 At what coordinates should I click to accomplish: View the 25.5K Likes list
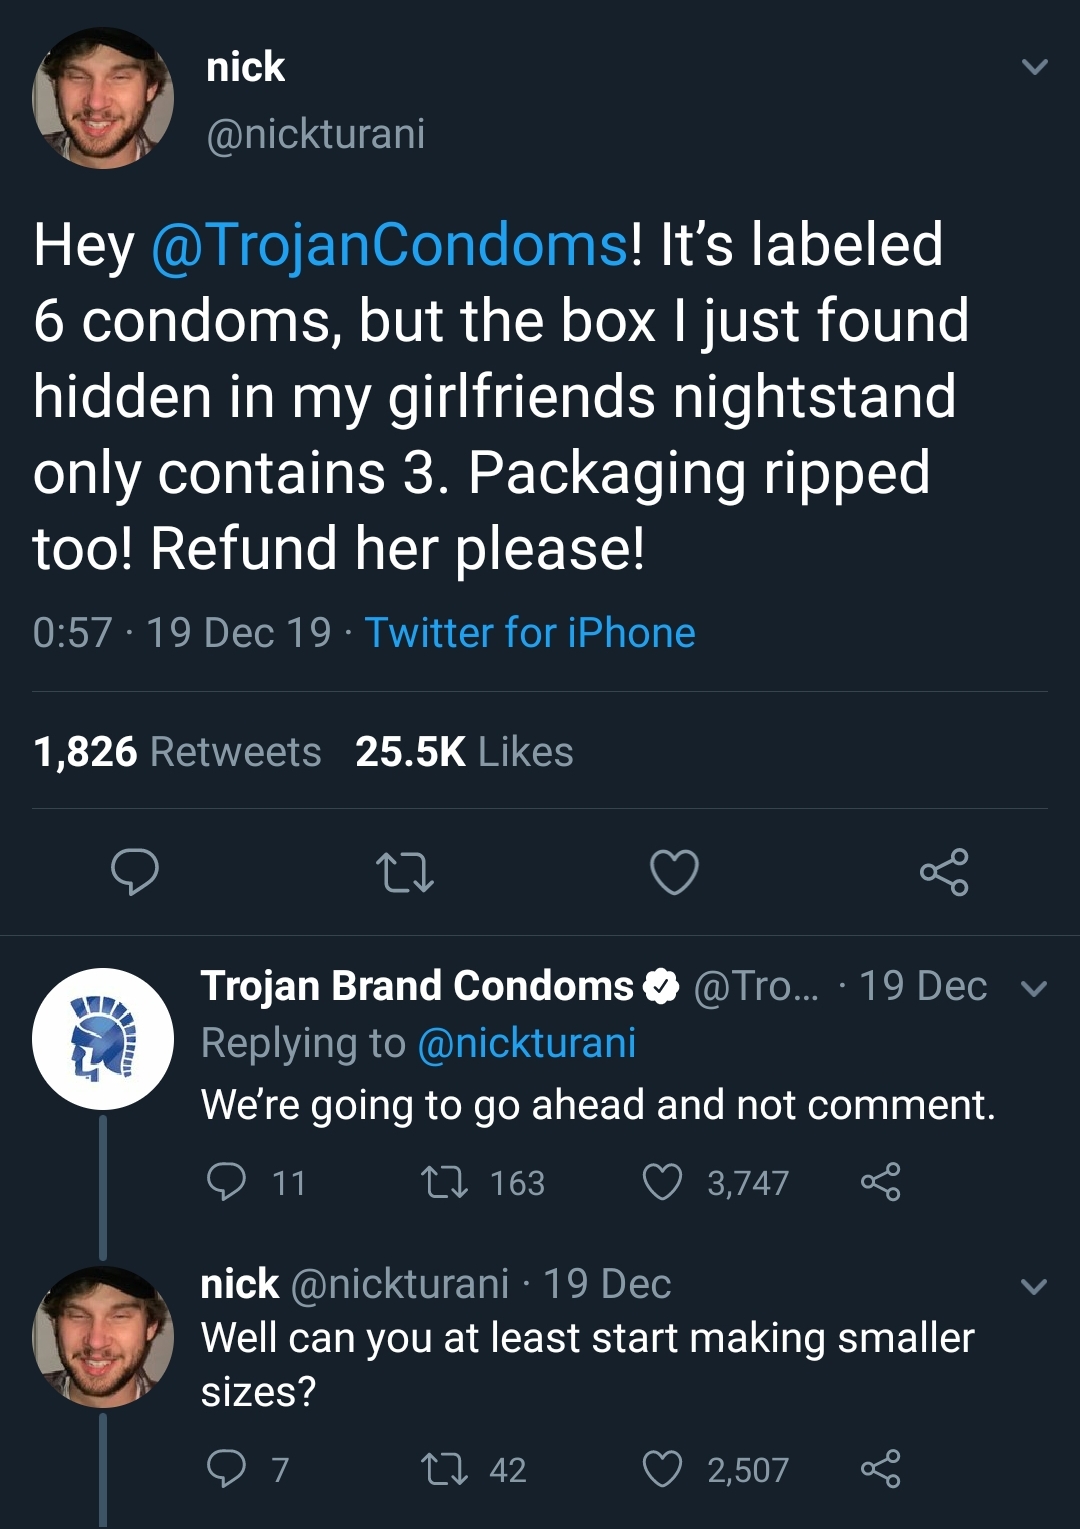coord(464,752)
